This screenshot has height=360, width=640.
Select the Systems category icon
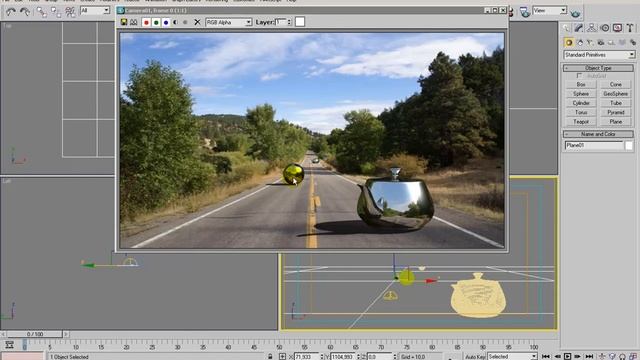(x=633, y=42)
